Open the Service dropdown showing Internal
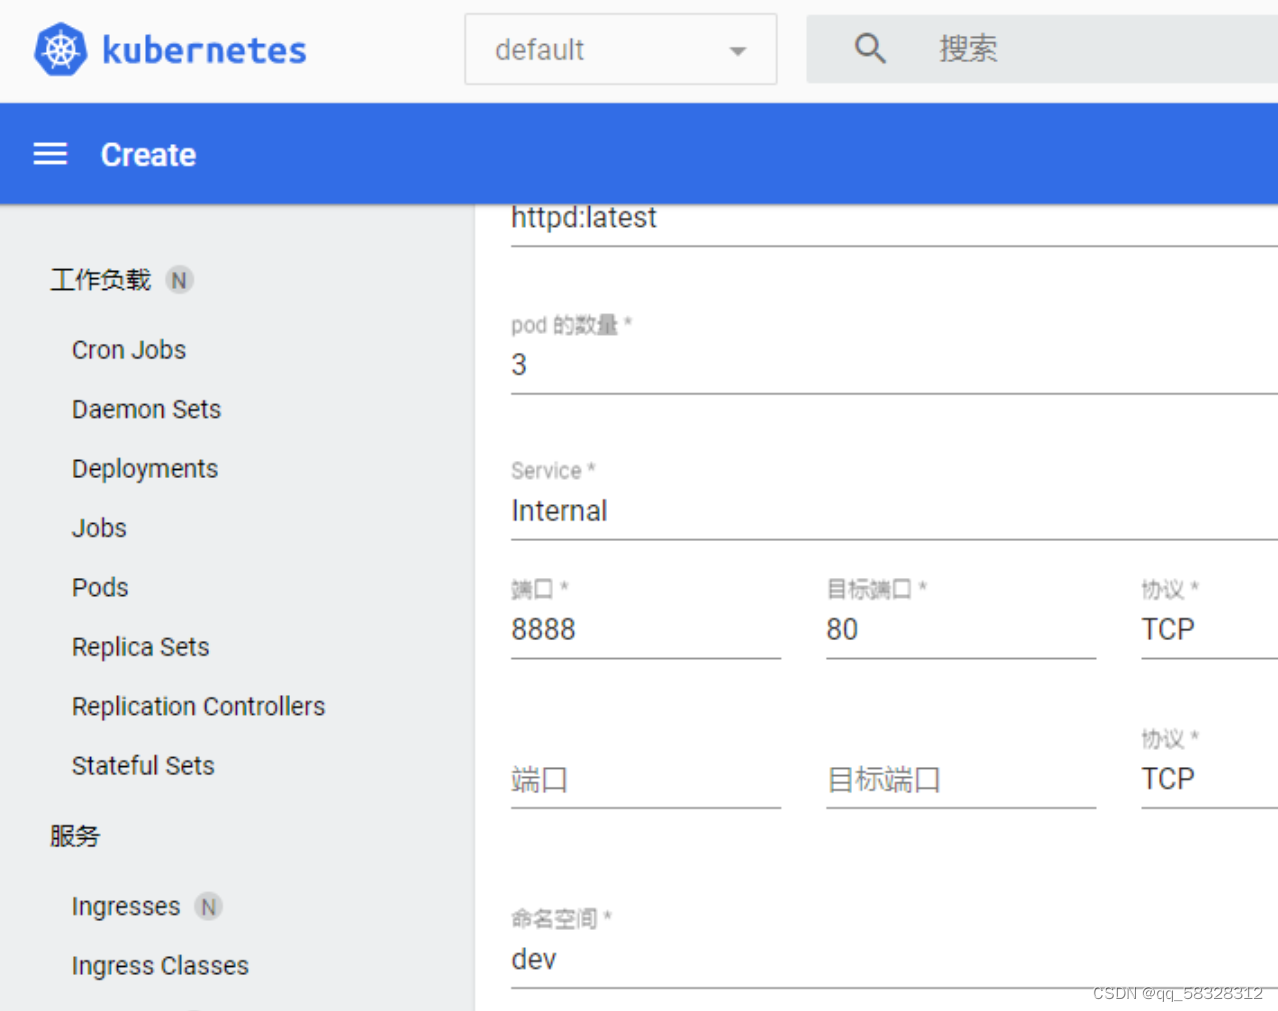Screen dimensions: 1278x1011 pyautogui.click(x=560, y=511)
